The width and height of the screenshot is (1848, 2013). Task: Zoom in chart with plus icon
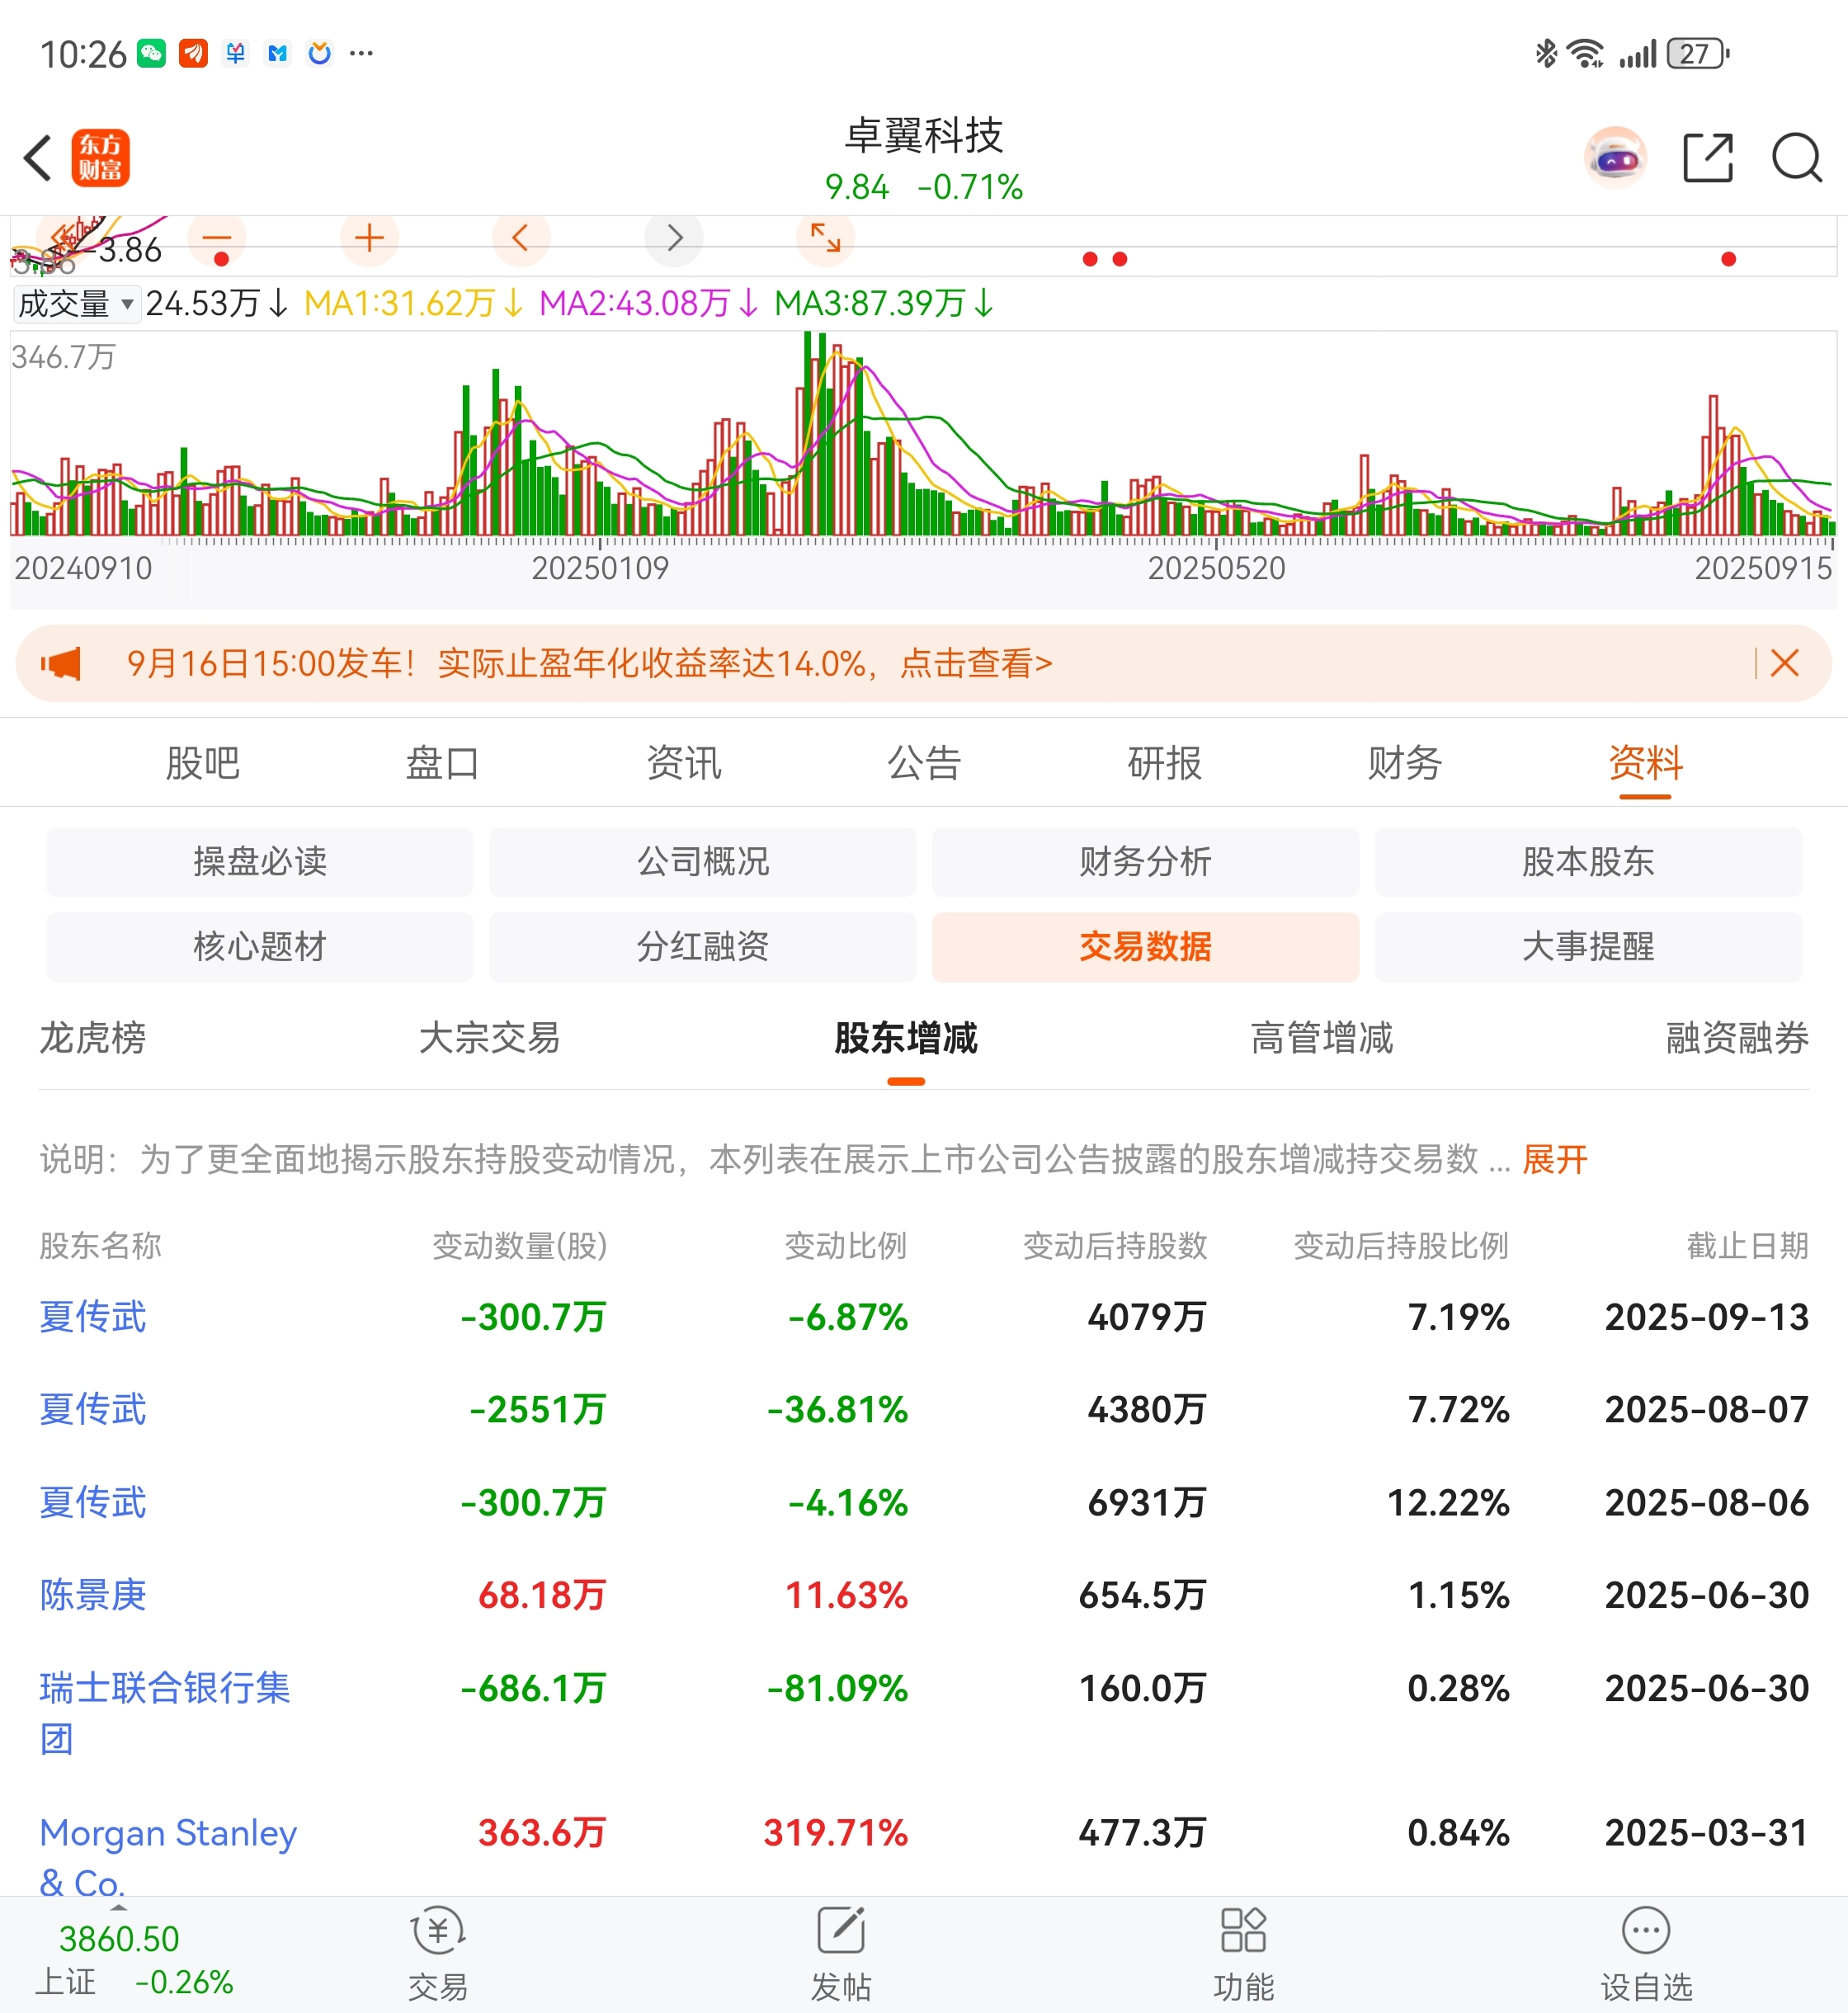click(x=369, y=238)
